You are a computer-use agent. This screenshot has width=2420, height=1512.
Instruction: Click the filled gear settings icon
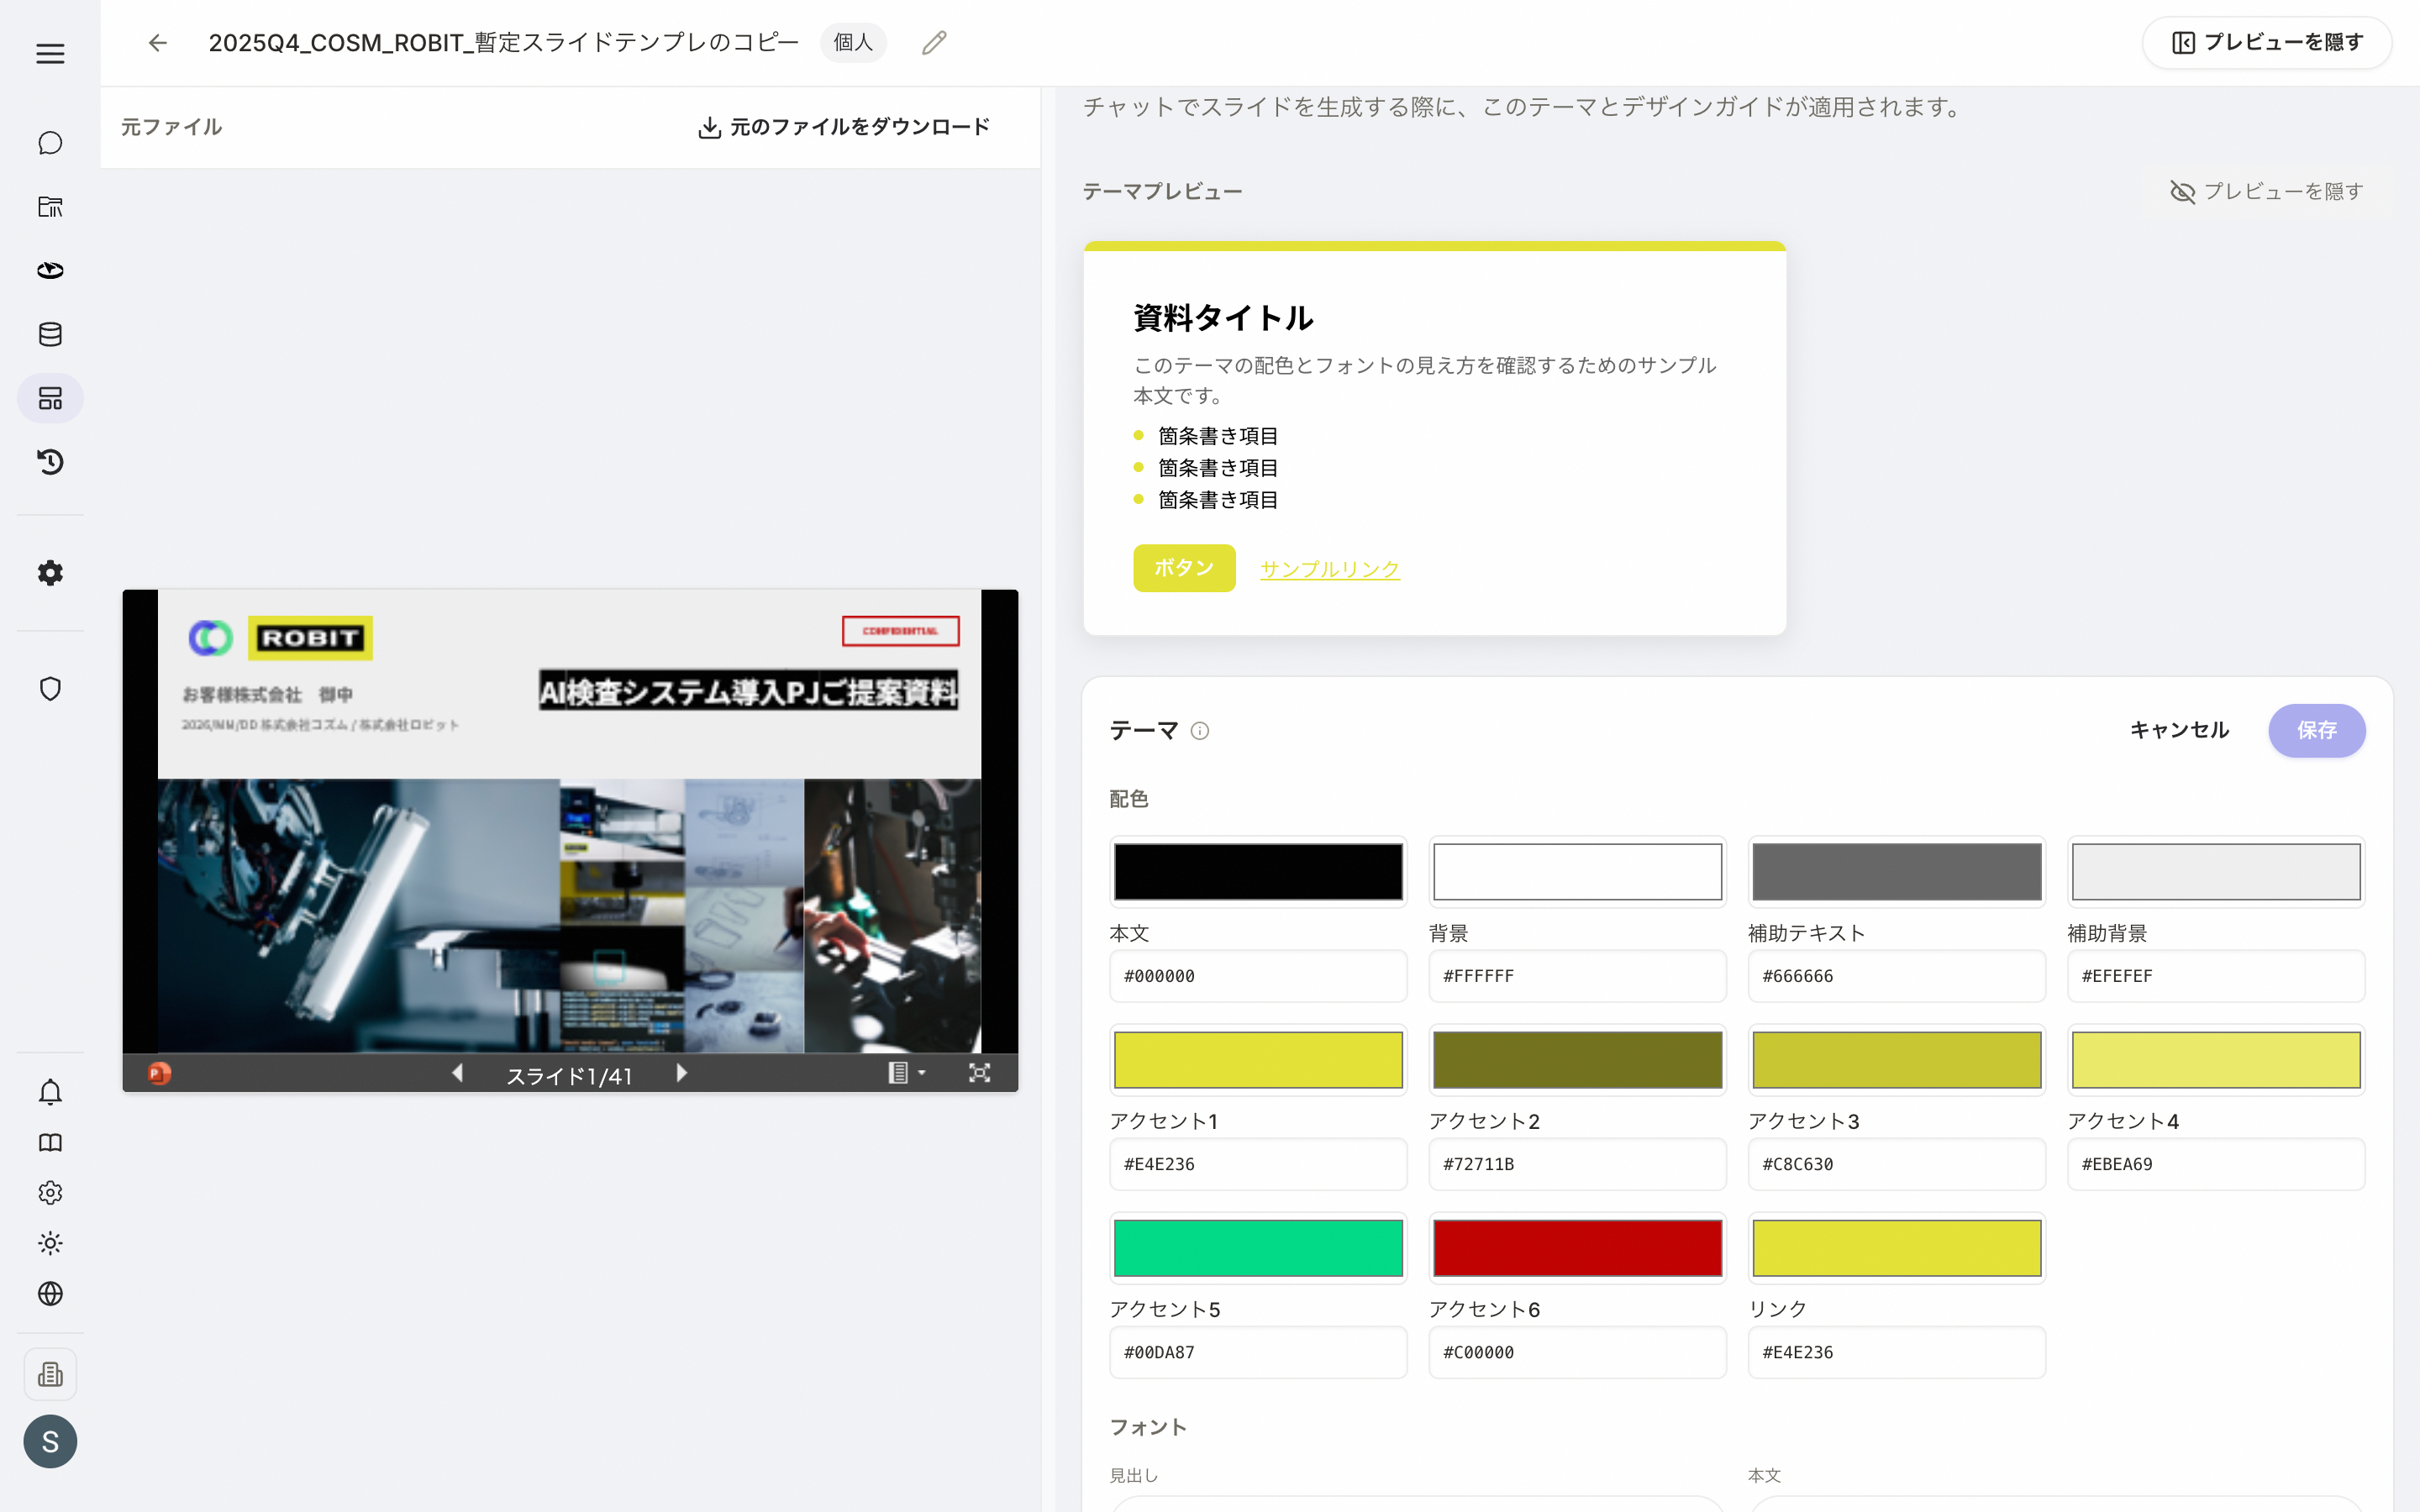[x=50, y=573]
